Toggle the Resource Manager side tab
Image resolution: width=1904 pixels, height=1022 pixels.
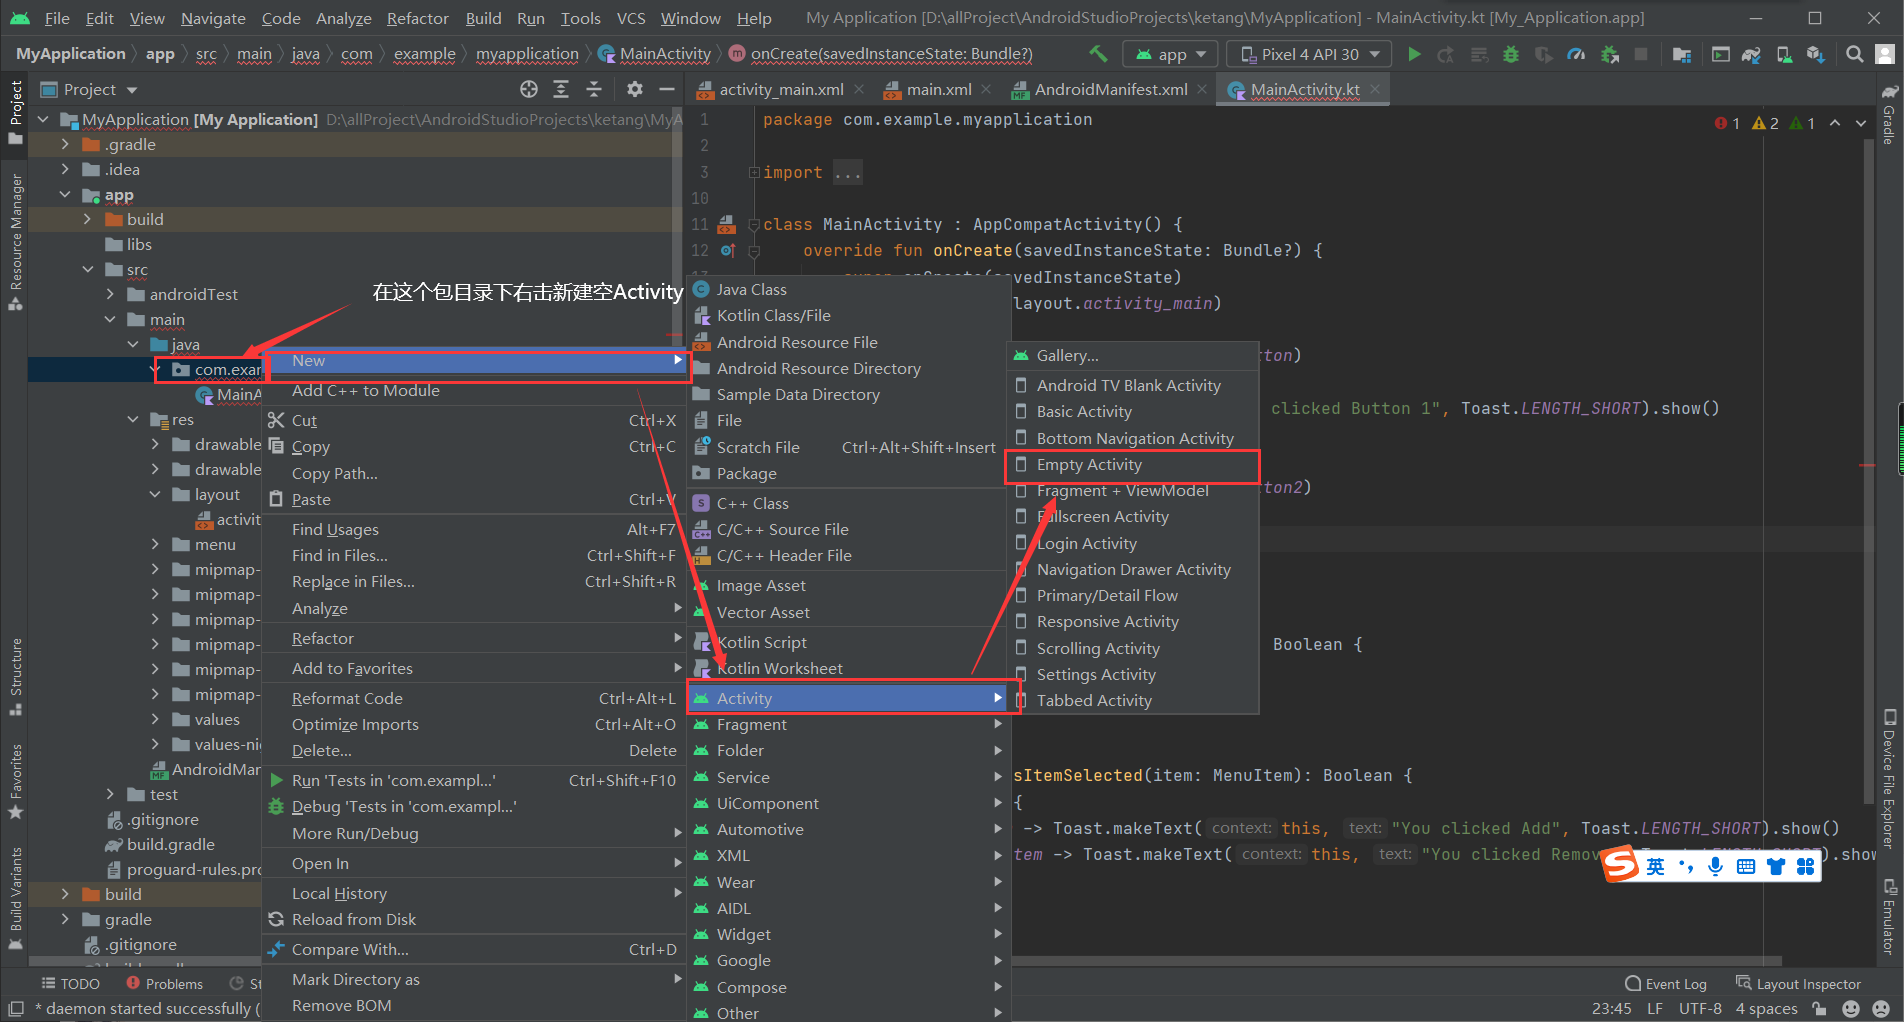(x=15, y=241)
